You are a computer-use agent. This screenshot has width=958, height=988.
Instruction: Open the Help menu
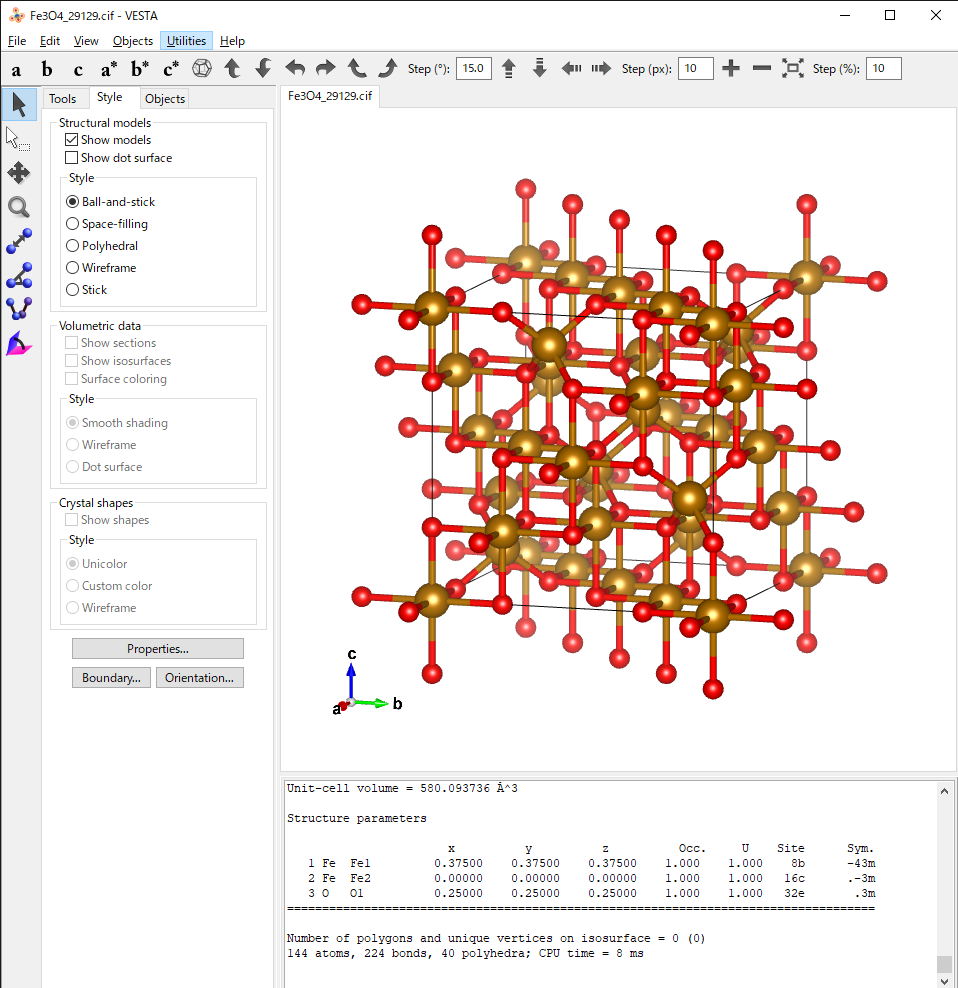click(x=232, y=41)
